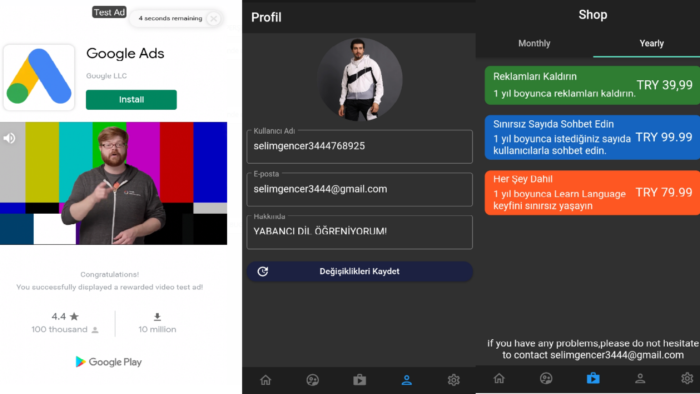Open home icon in Profil bottom bar
This screenshot has height=394, width=700.
click(x=266, y=380)
